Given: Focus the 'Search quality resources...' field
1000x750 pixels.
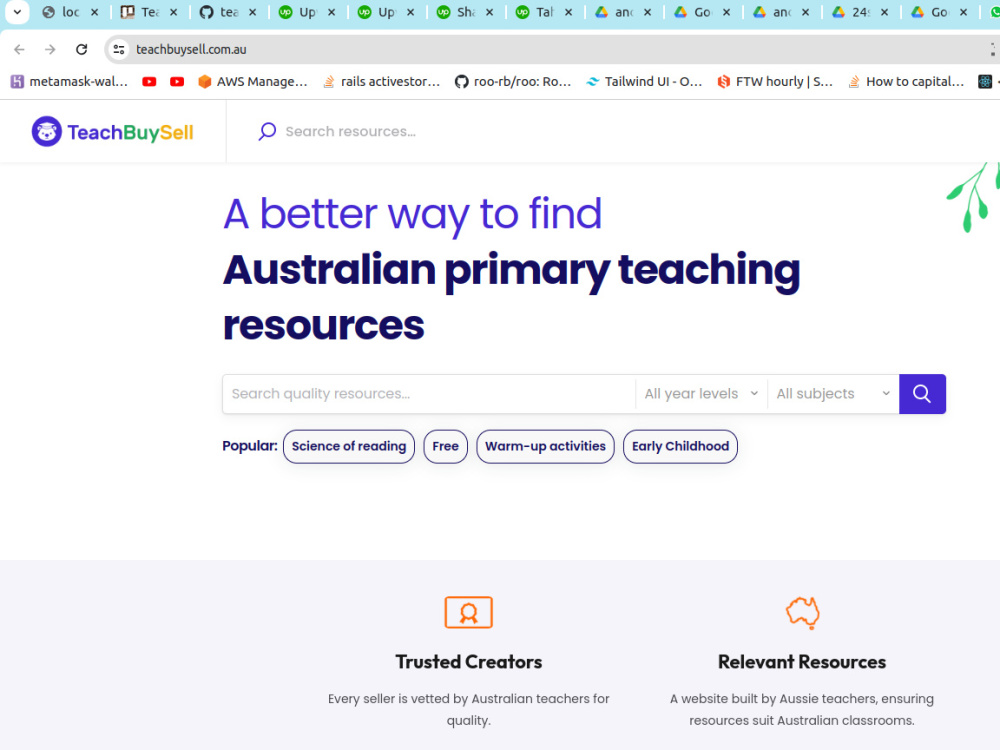Looking at the screenshot, I should (x=429, y=393).
